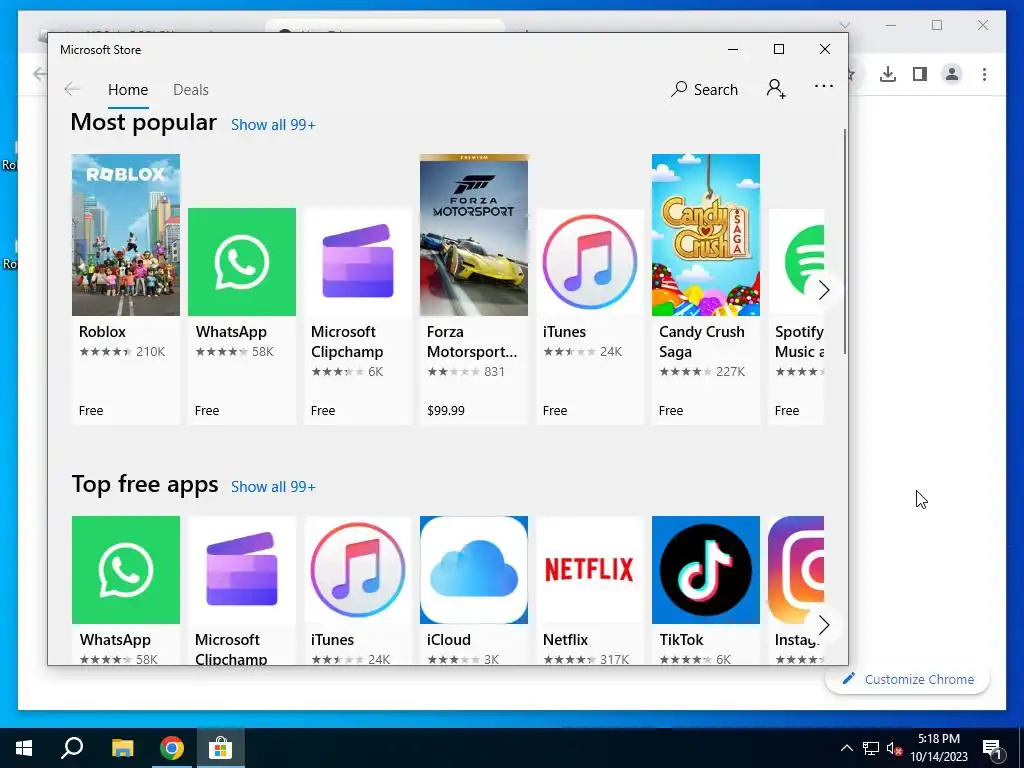1024x768 pixels.
Task: Click Customize Chrome button in Chrome window
Action: click(x=908, y=679)
